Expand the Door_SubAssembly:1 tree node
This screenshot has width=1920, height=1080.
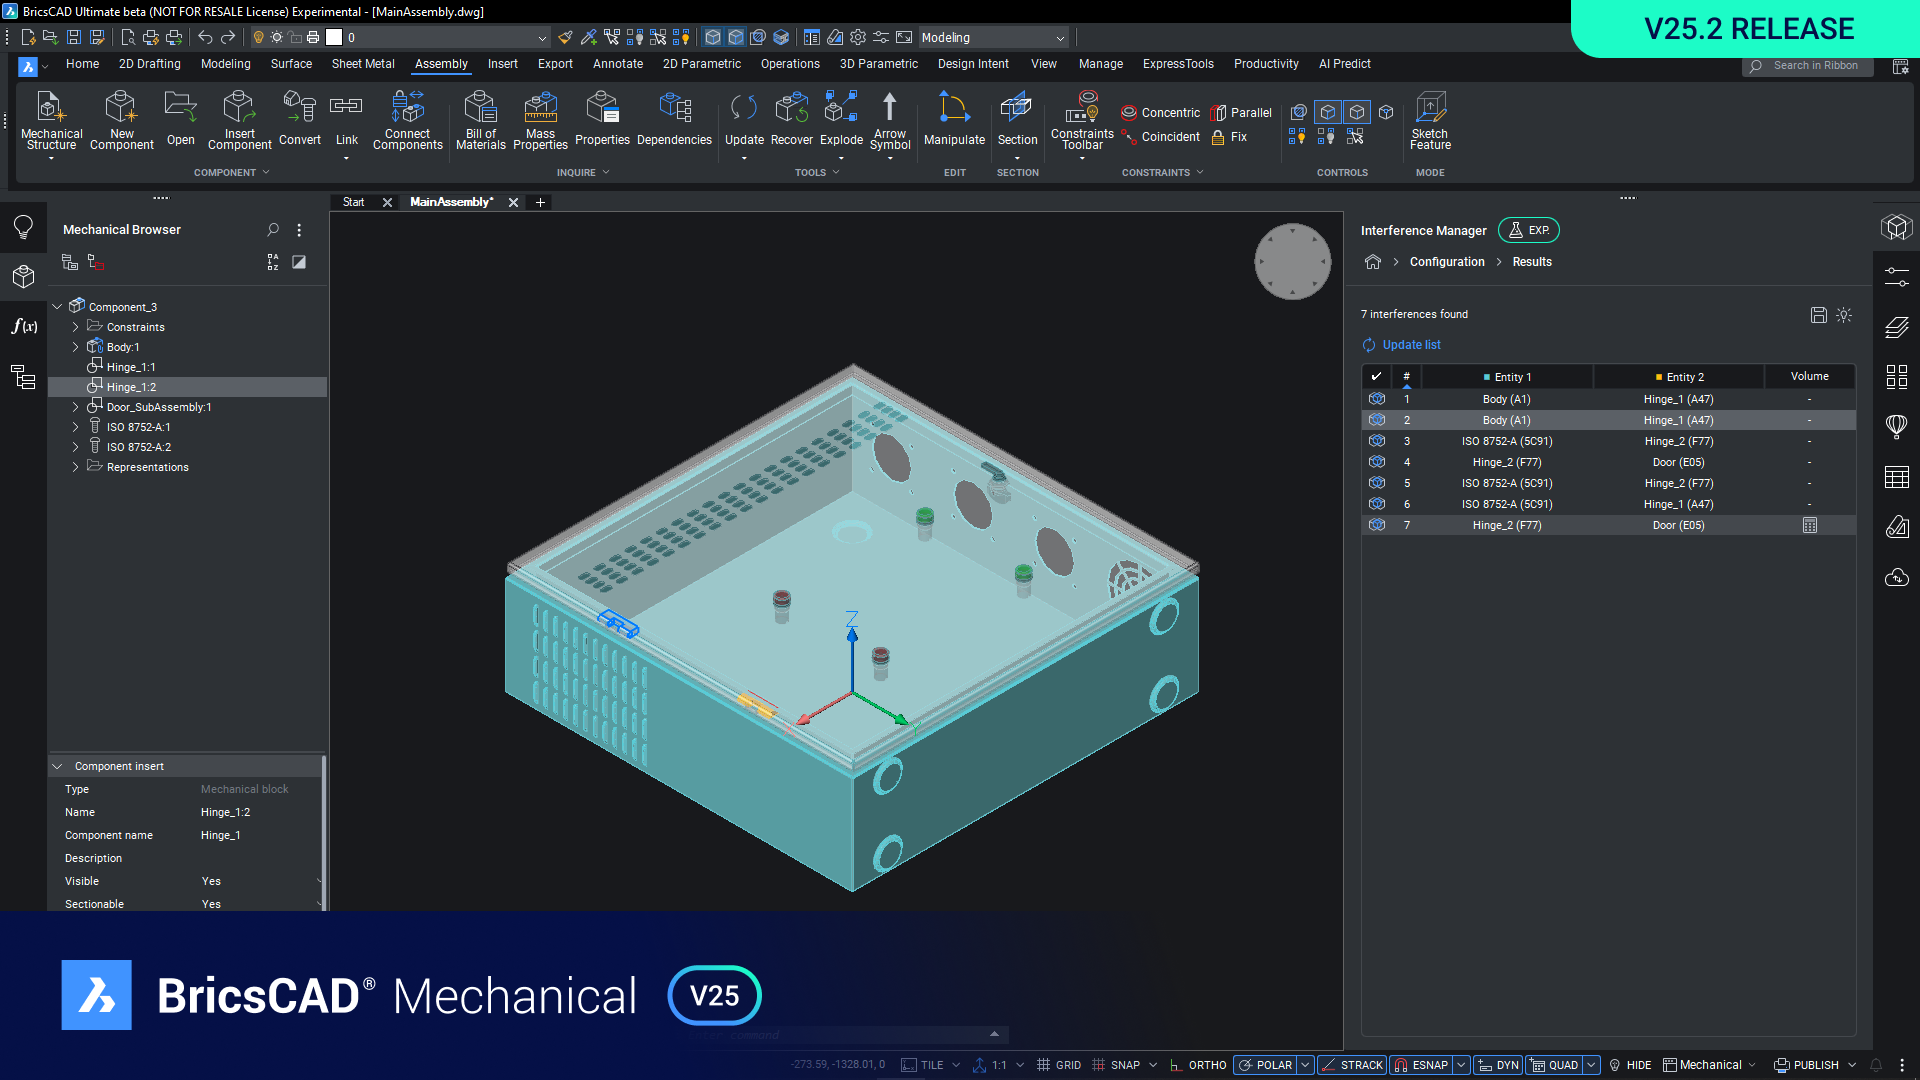(75, 407)
